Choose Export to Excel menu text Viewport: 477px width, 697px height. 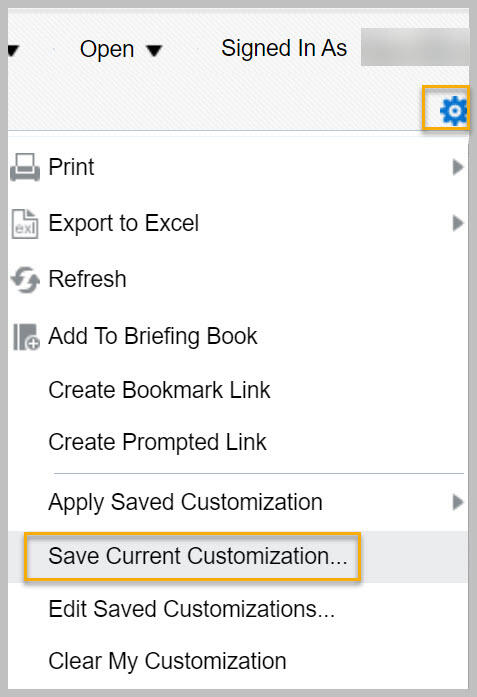pos(124,223)
